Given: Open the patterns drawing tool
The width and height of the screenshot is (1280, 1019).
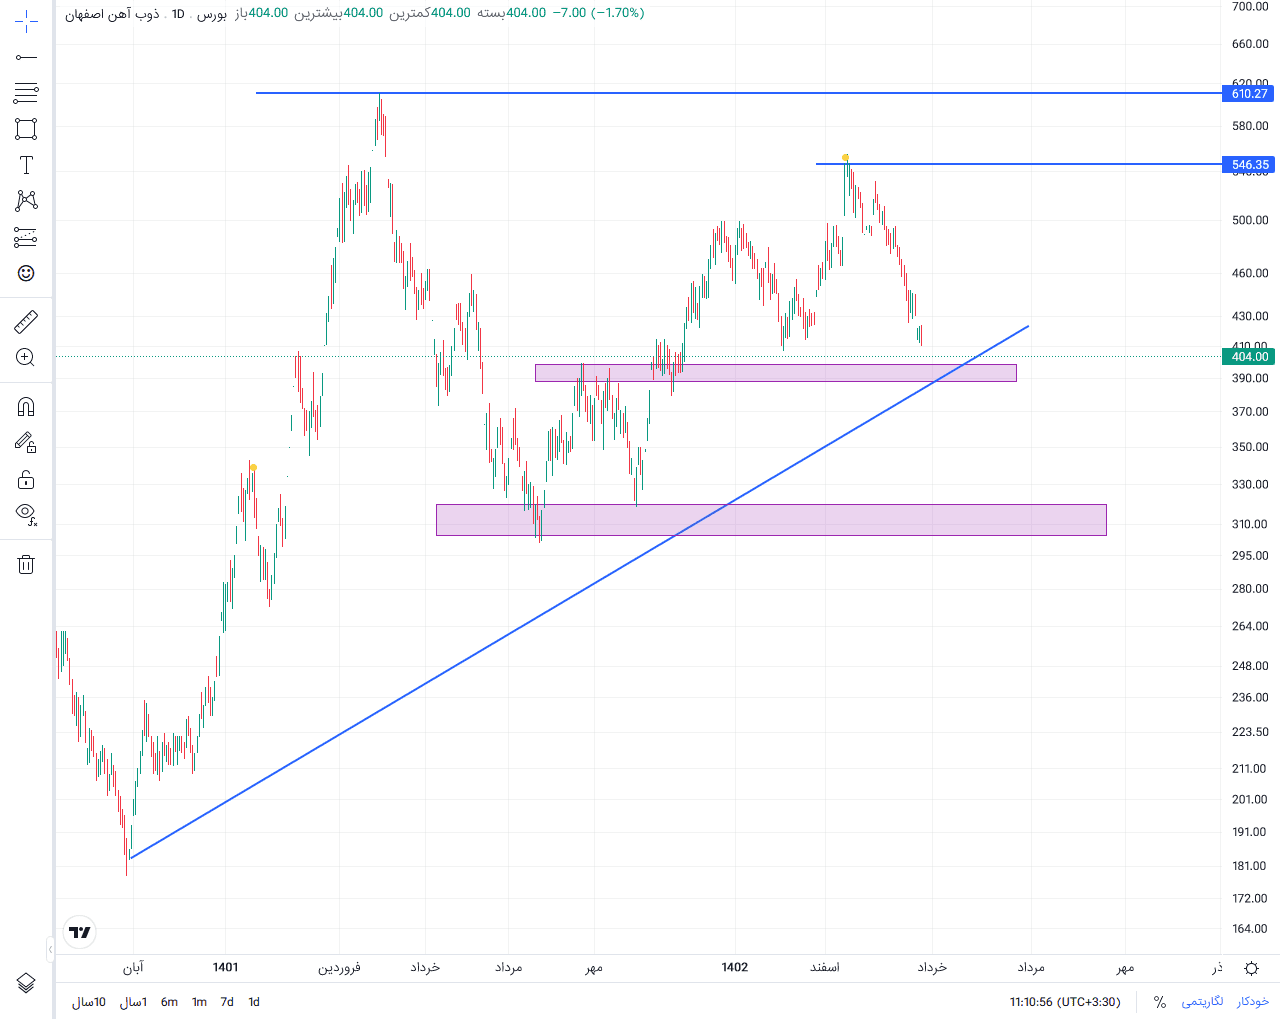Looking at the screenshot, I should [x=26, y=201].
